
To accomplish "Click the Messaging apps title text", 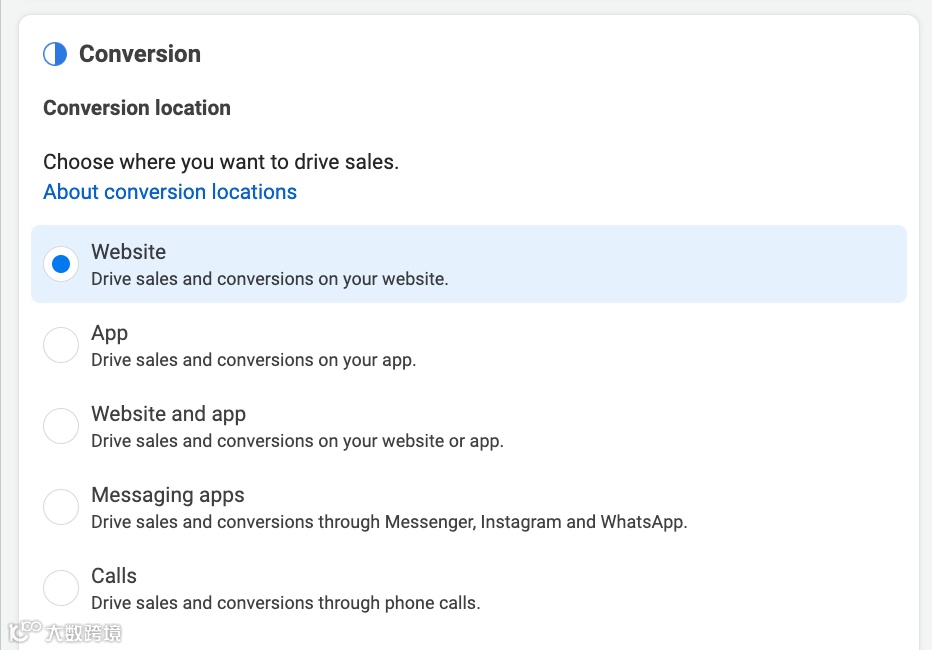I will (167, 495).
